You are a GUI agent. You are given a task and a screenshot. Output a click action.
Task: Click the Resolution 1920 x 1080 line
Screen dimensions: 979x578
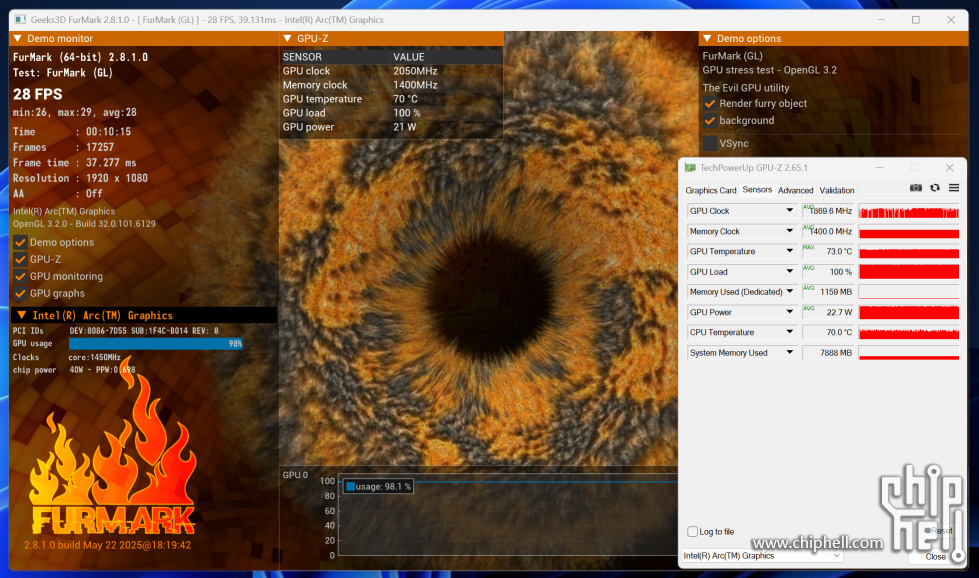(81, 178)
